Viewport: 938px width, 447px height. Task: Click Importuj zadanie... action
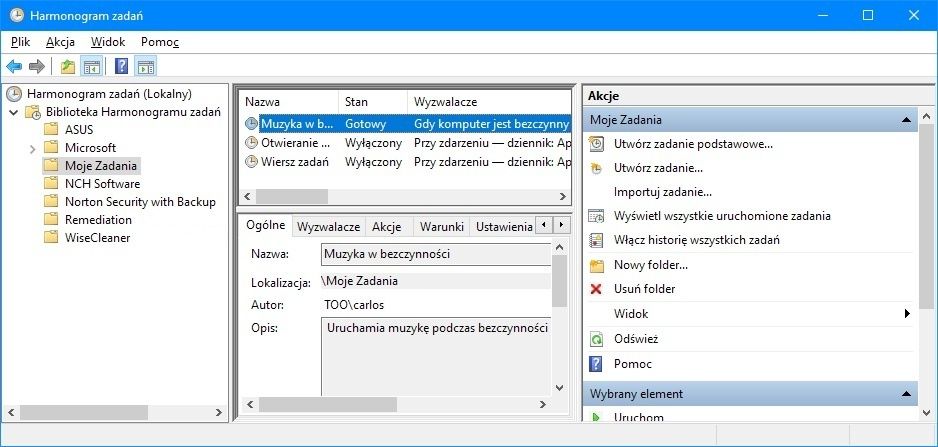662,192
